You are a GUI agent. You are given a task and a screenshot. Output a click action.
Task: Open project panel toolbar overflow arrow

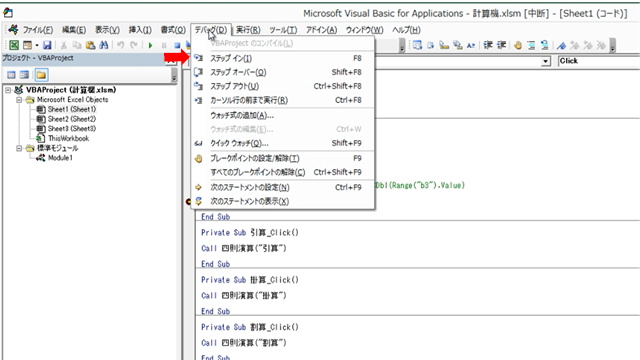pos(174,75)
